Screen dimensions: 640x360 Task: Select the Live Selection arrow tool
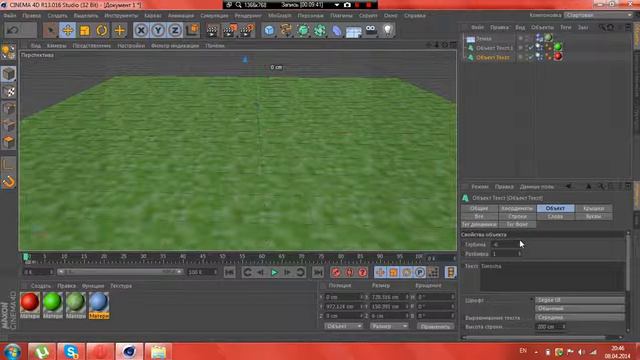51,30
